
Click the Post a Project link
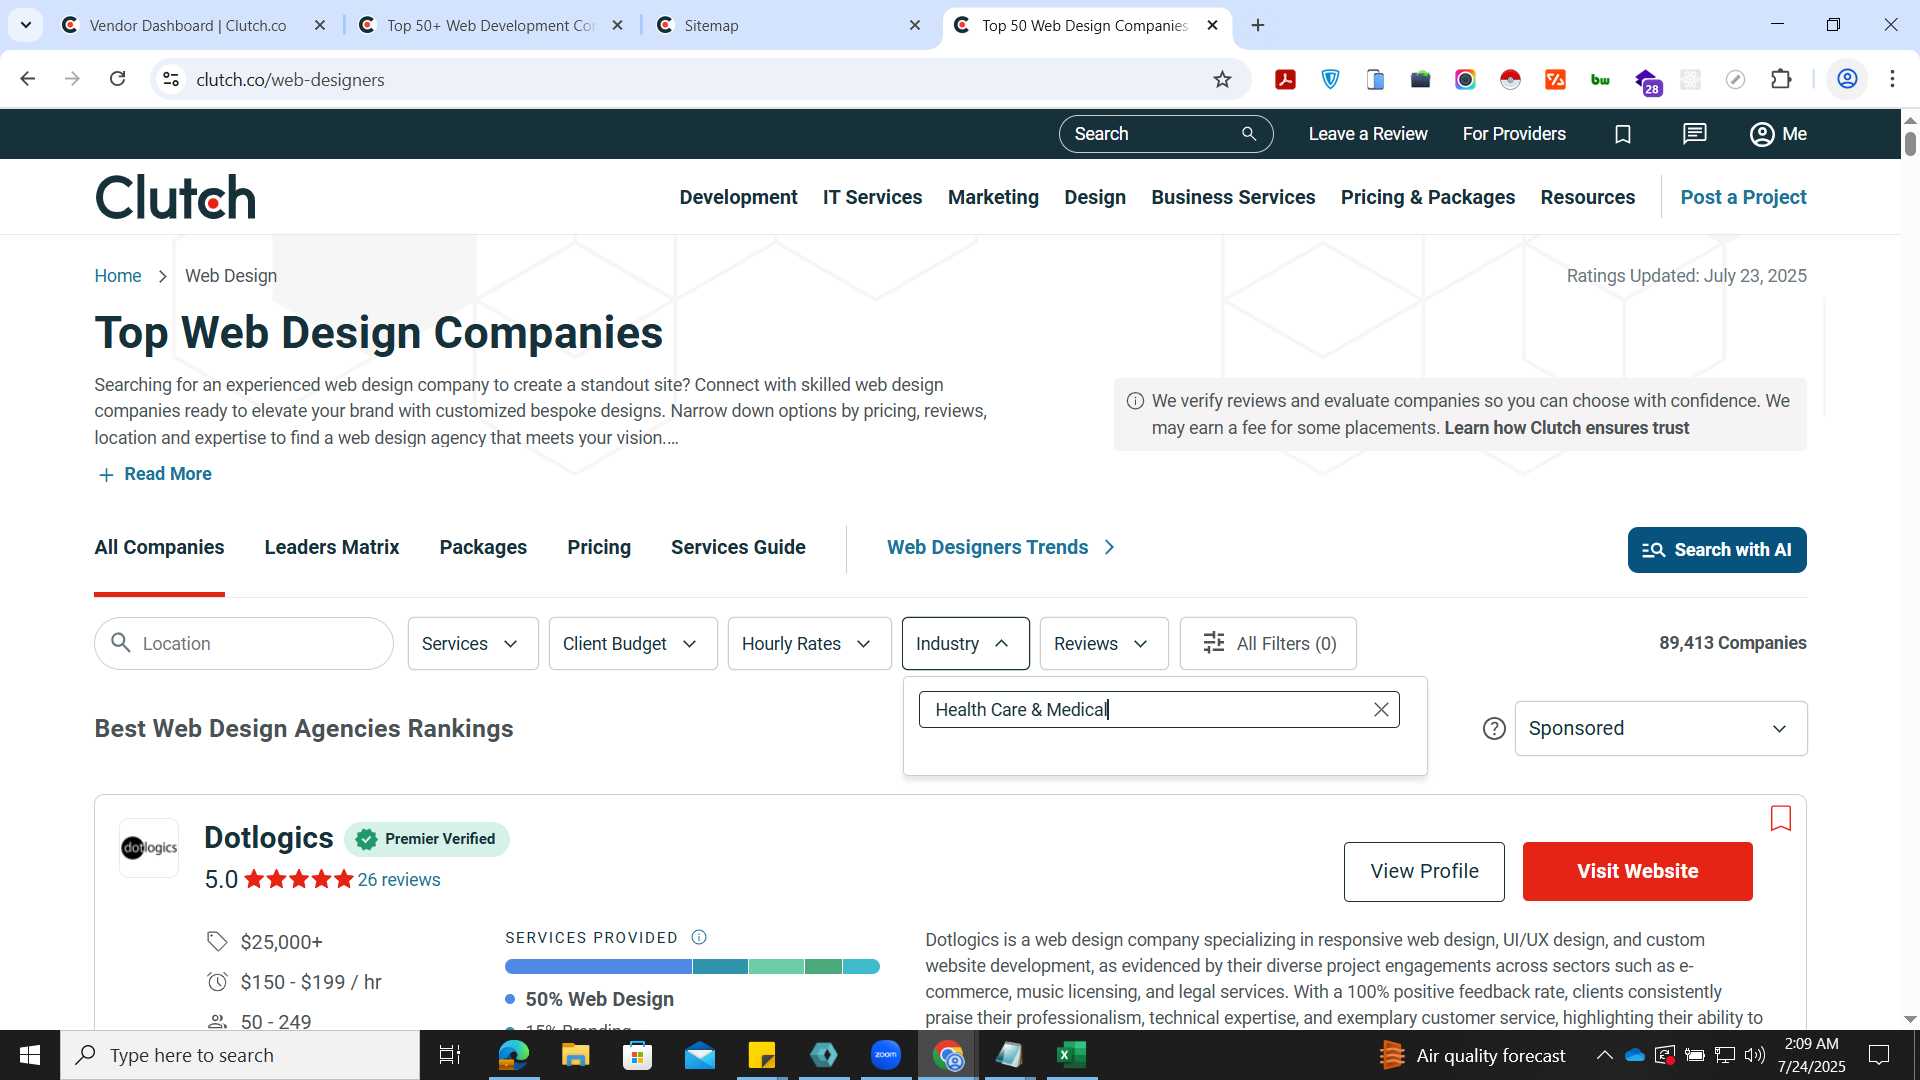[x=1743, y=198]
